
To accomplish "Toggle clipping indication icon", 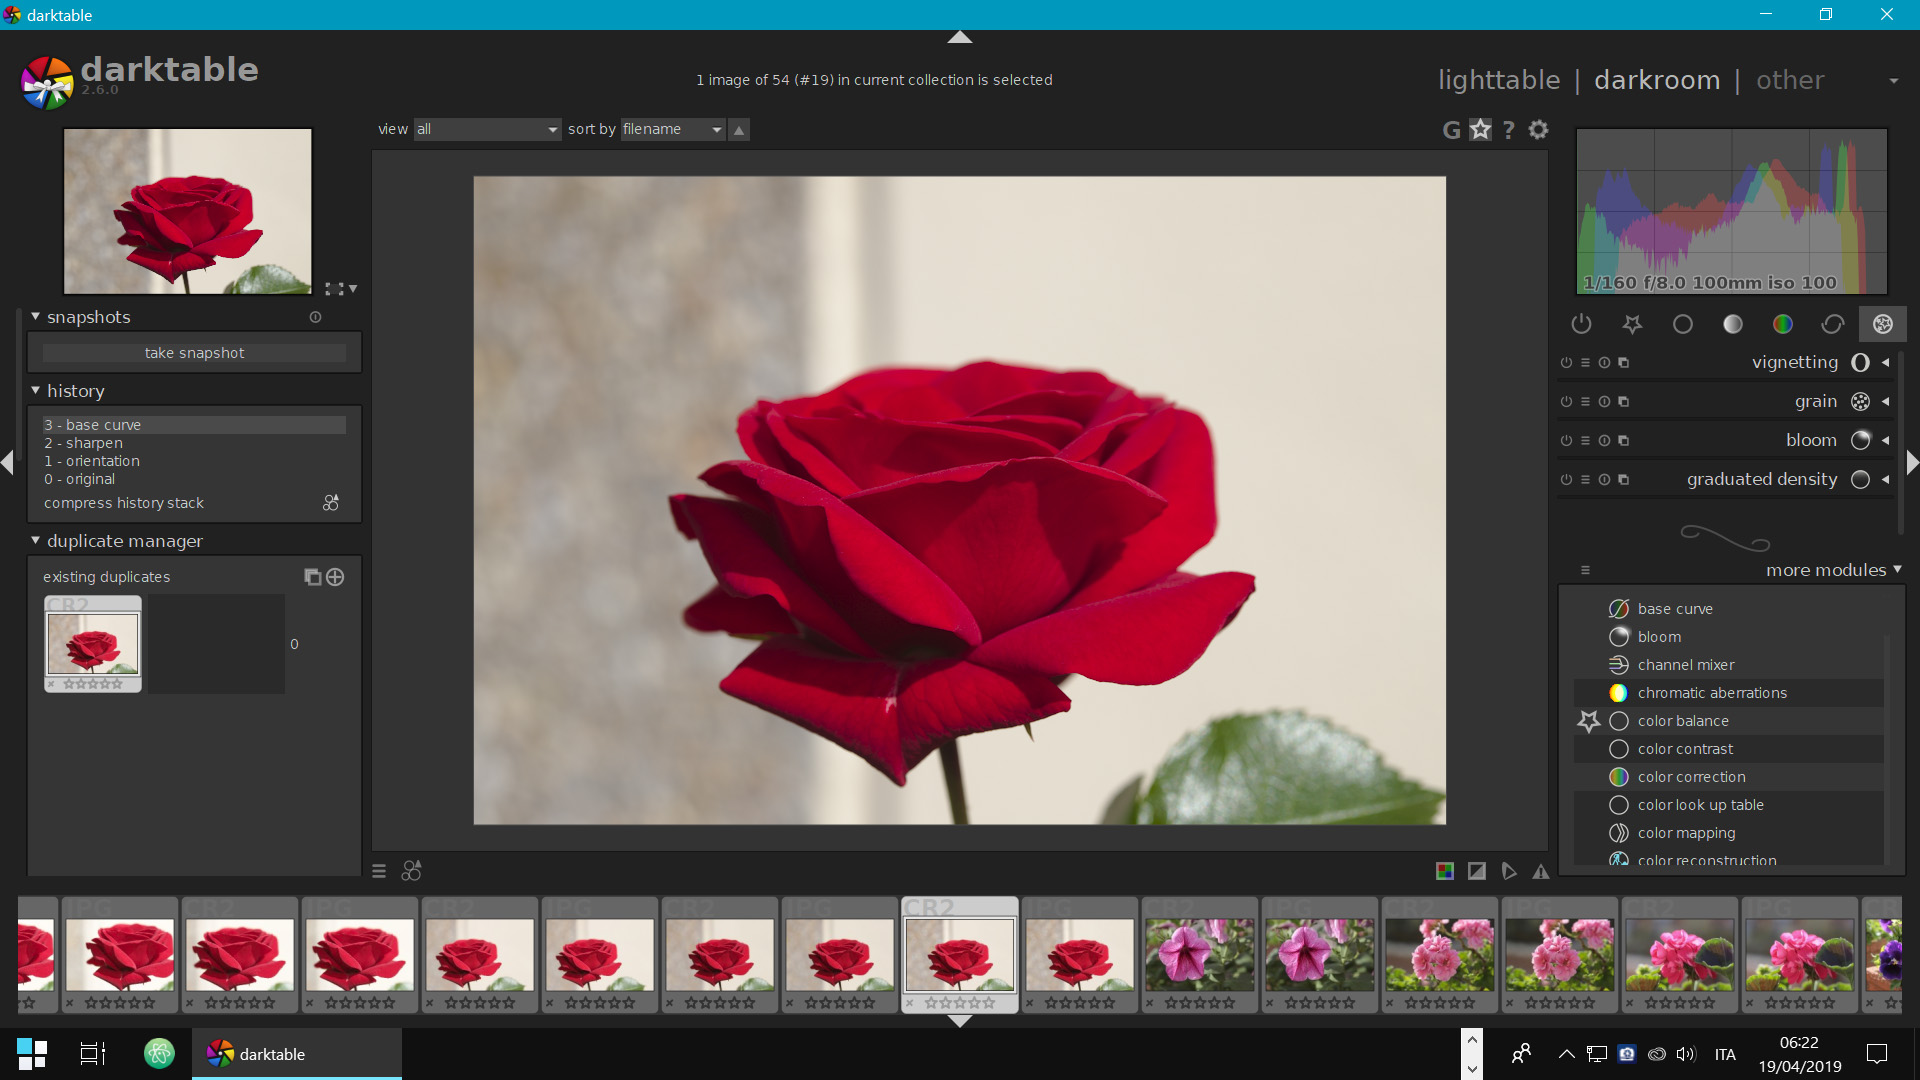I will [1477, 871].
